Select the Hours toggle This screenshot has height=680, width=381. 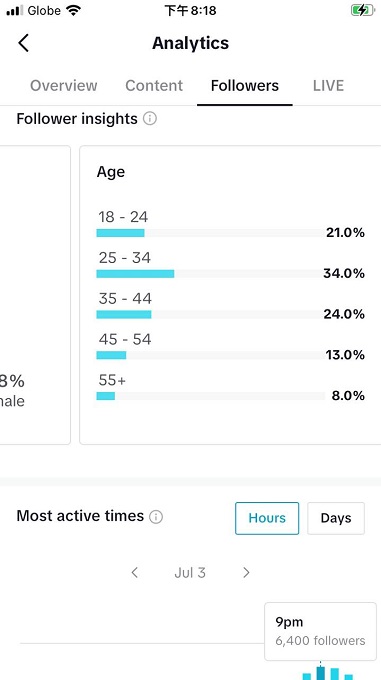click(267, 518)
